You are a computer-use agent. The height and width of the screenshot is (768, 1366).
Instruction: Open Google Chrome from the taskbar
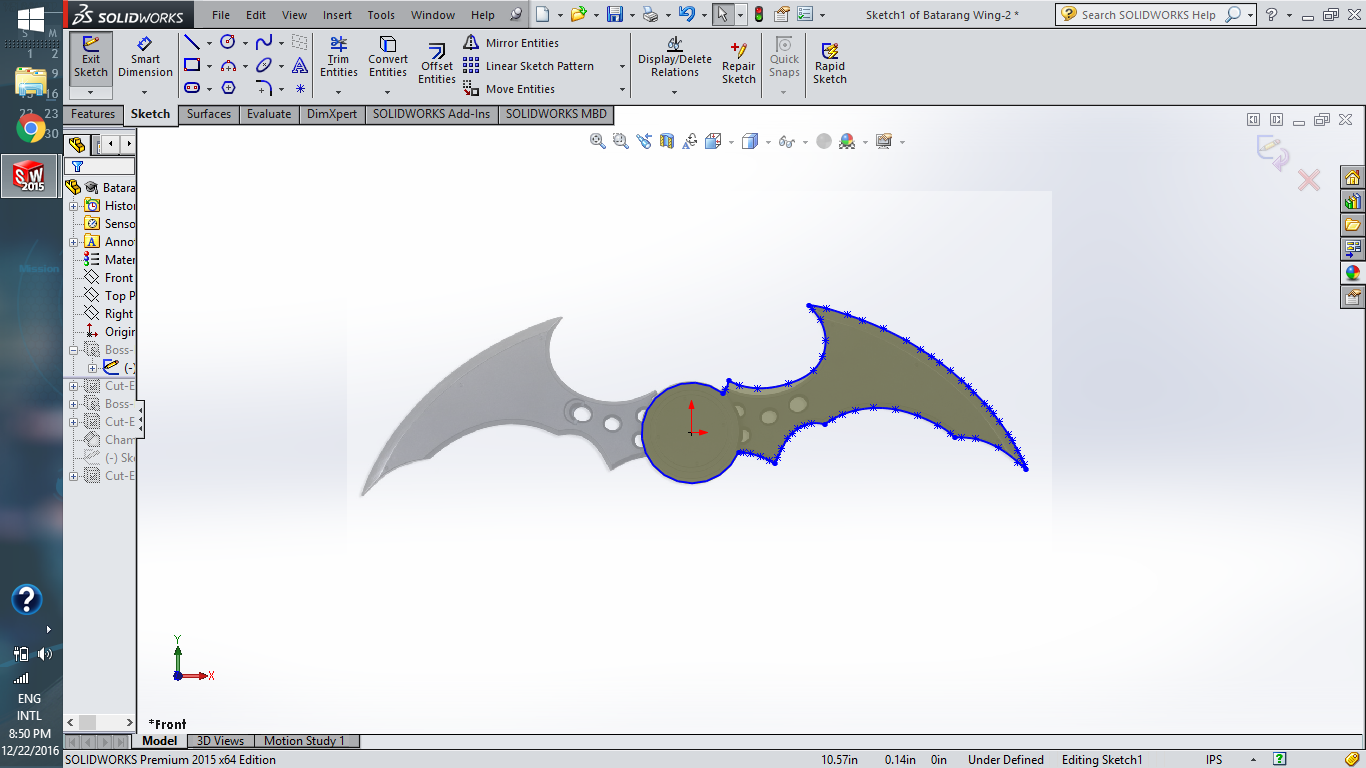(31, 127)
